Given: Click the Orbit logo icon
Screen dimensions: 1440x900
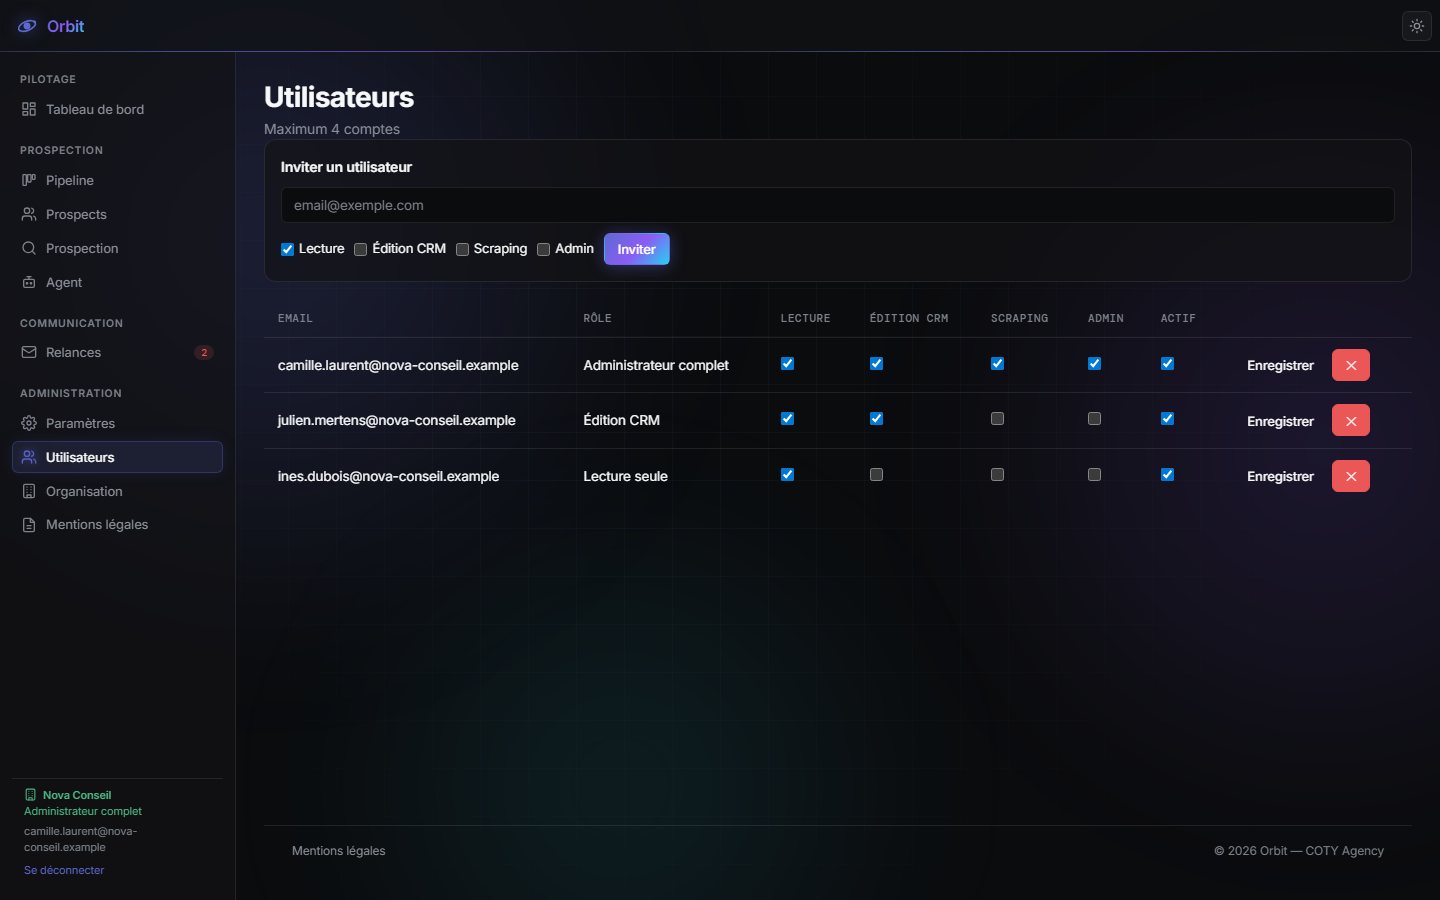Looking at the screenshot, I should click(x=28, y=26).
